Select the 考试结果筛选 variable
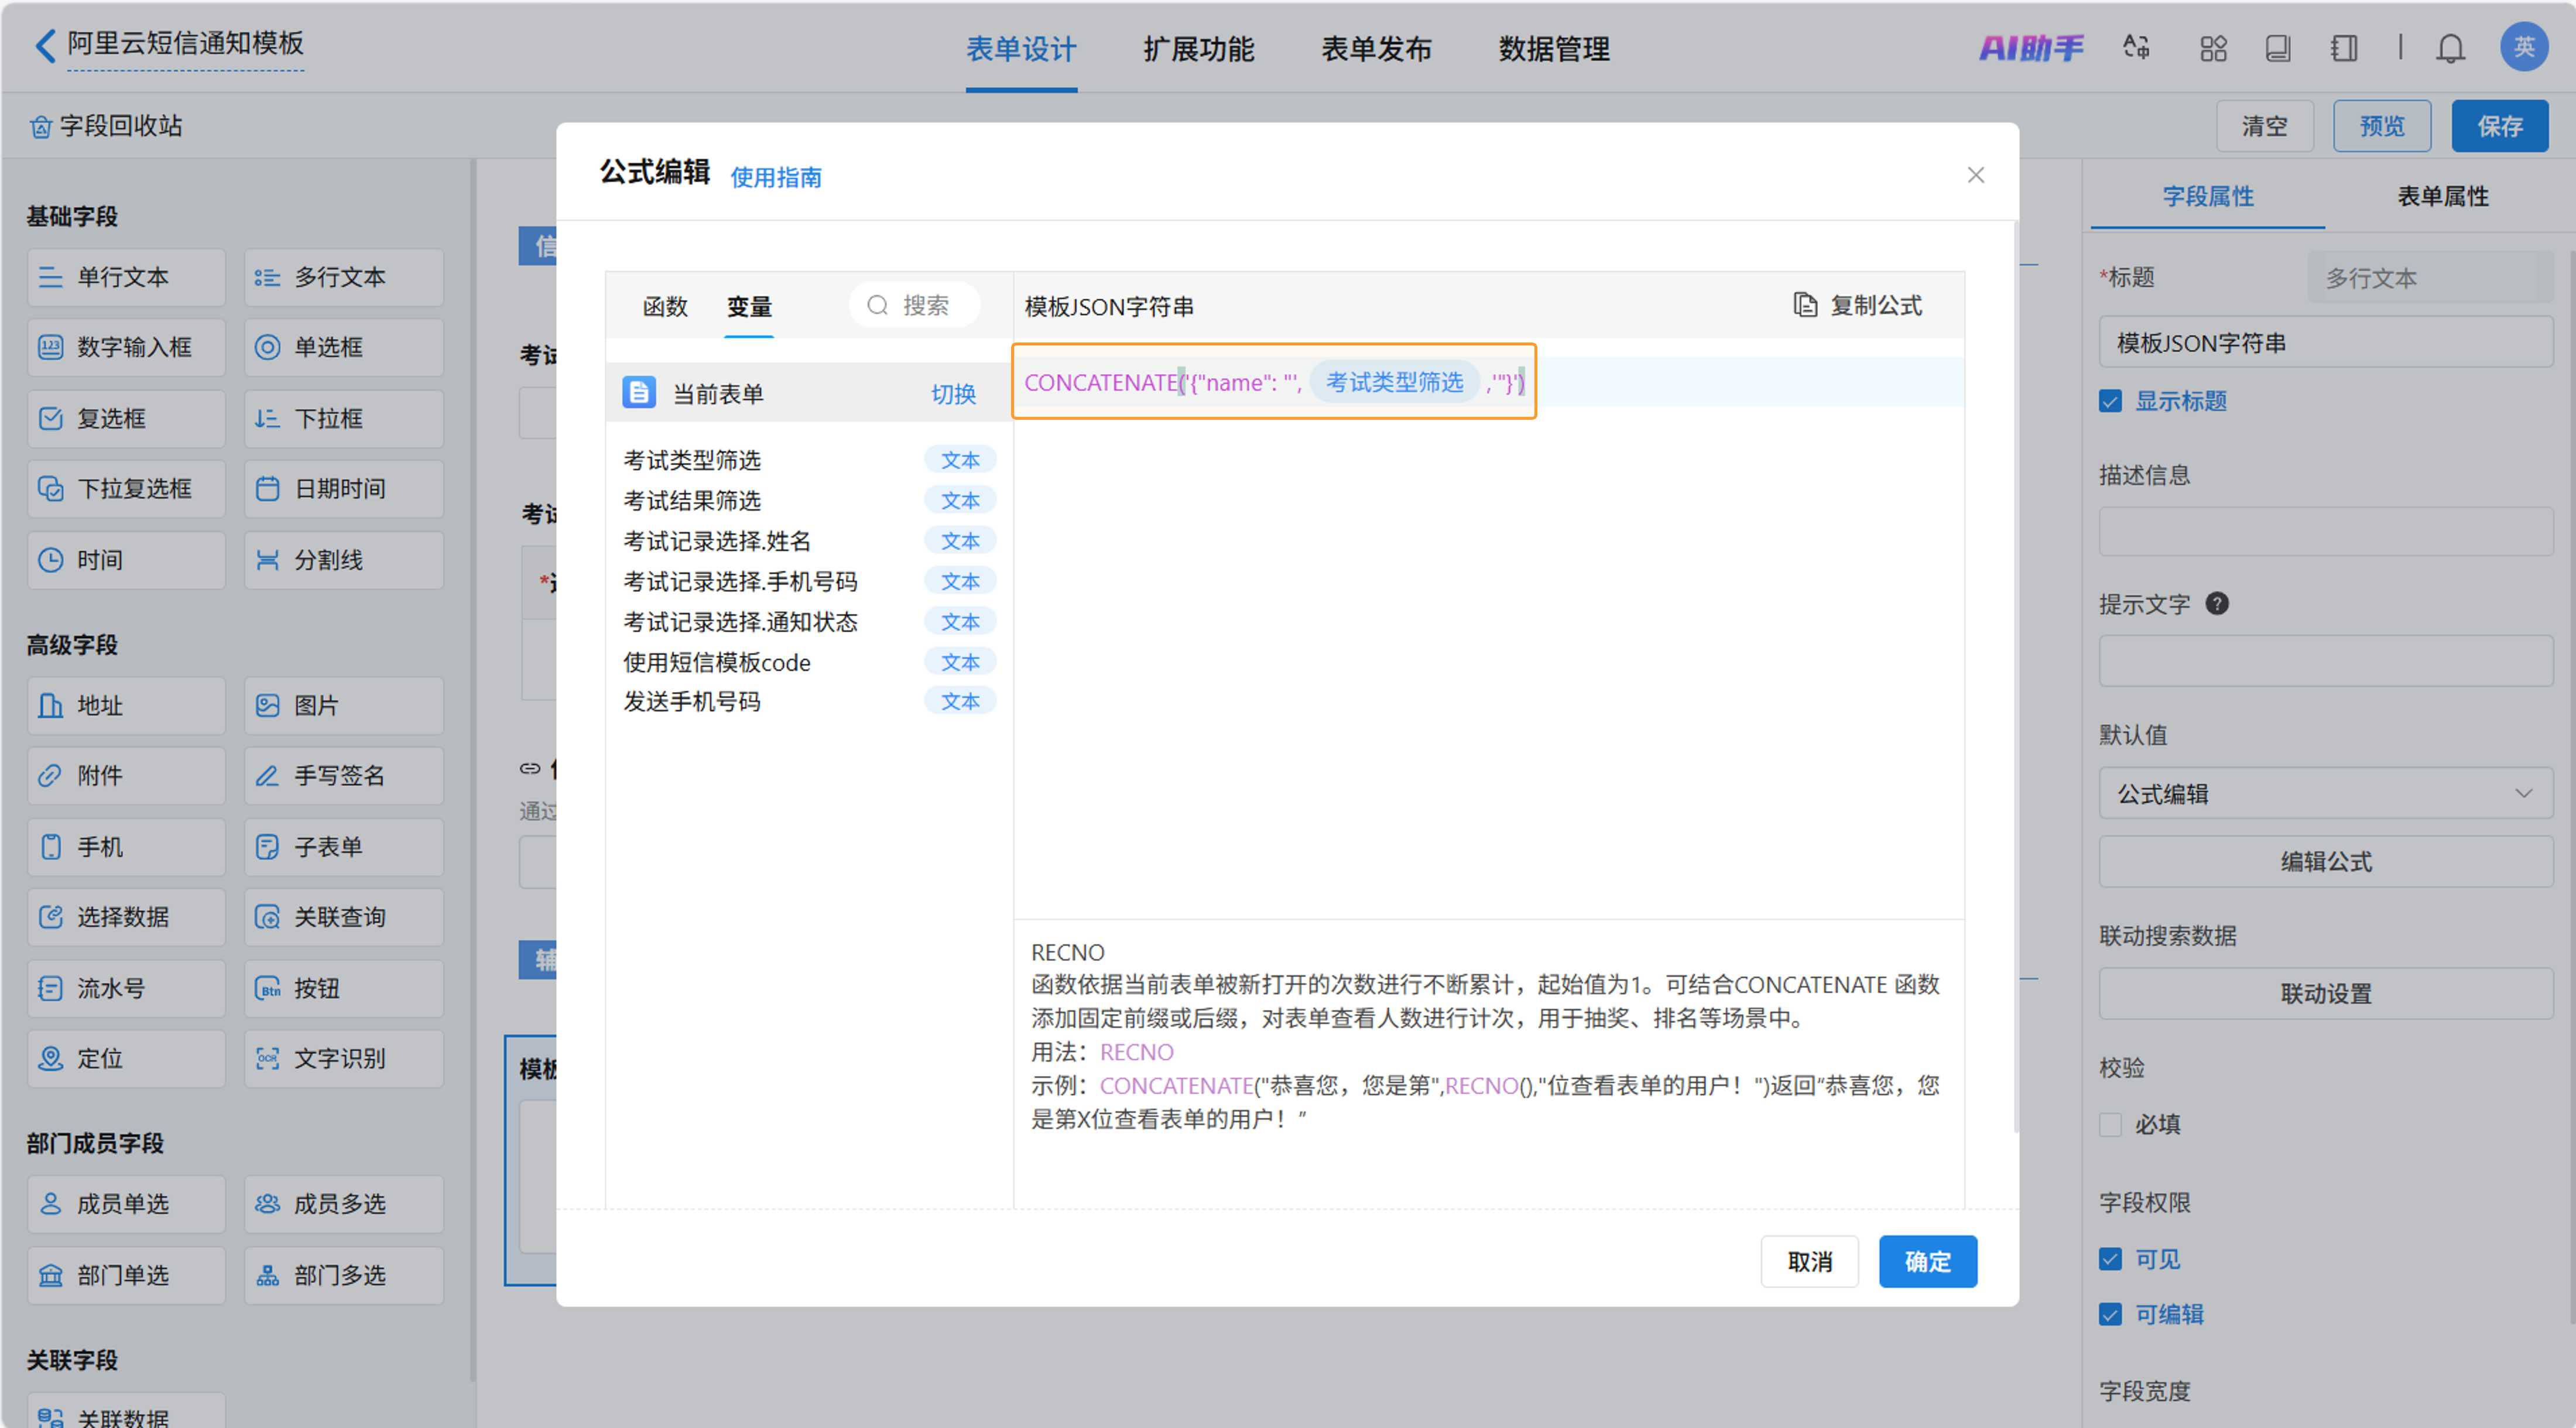 click(692, 501)
